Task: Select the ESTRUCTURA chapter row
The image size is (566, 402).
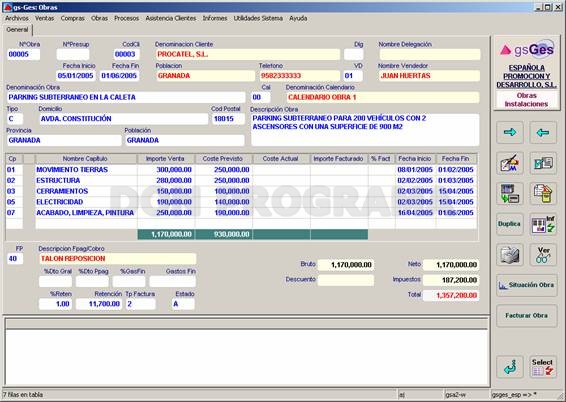Action: 241,180
